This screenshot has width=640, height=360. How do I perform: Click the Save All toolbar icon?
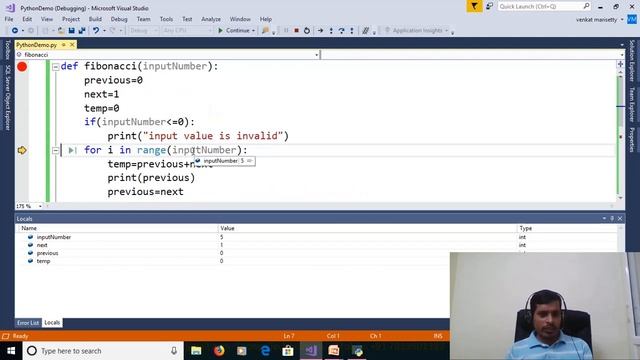tap(82, 31)
